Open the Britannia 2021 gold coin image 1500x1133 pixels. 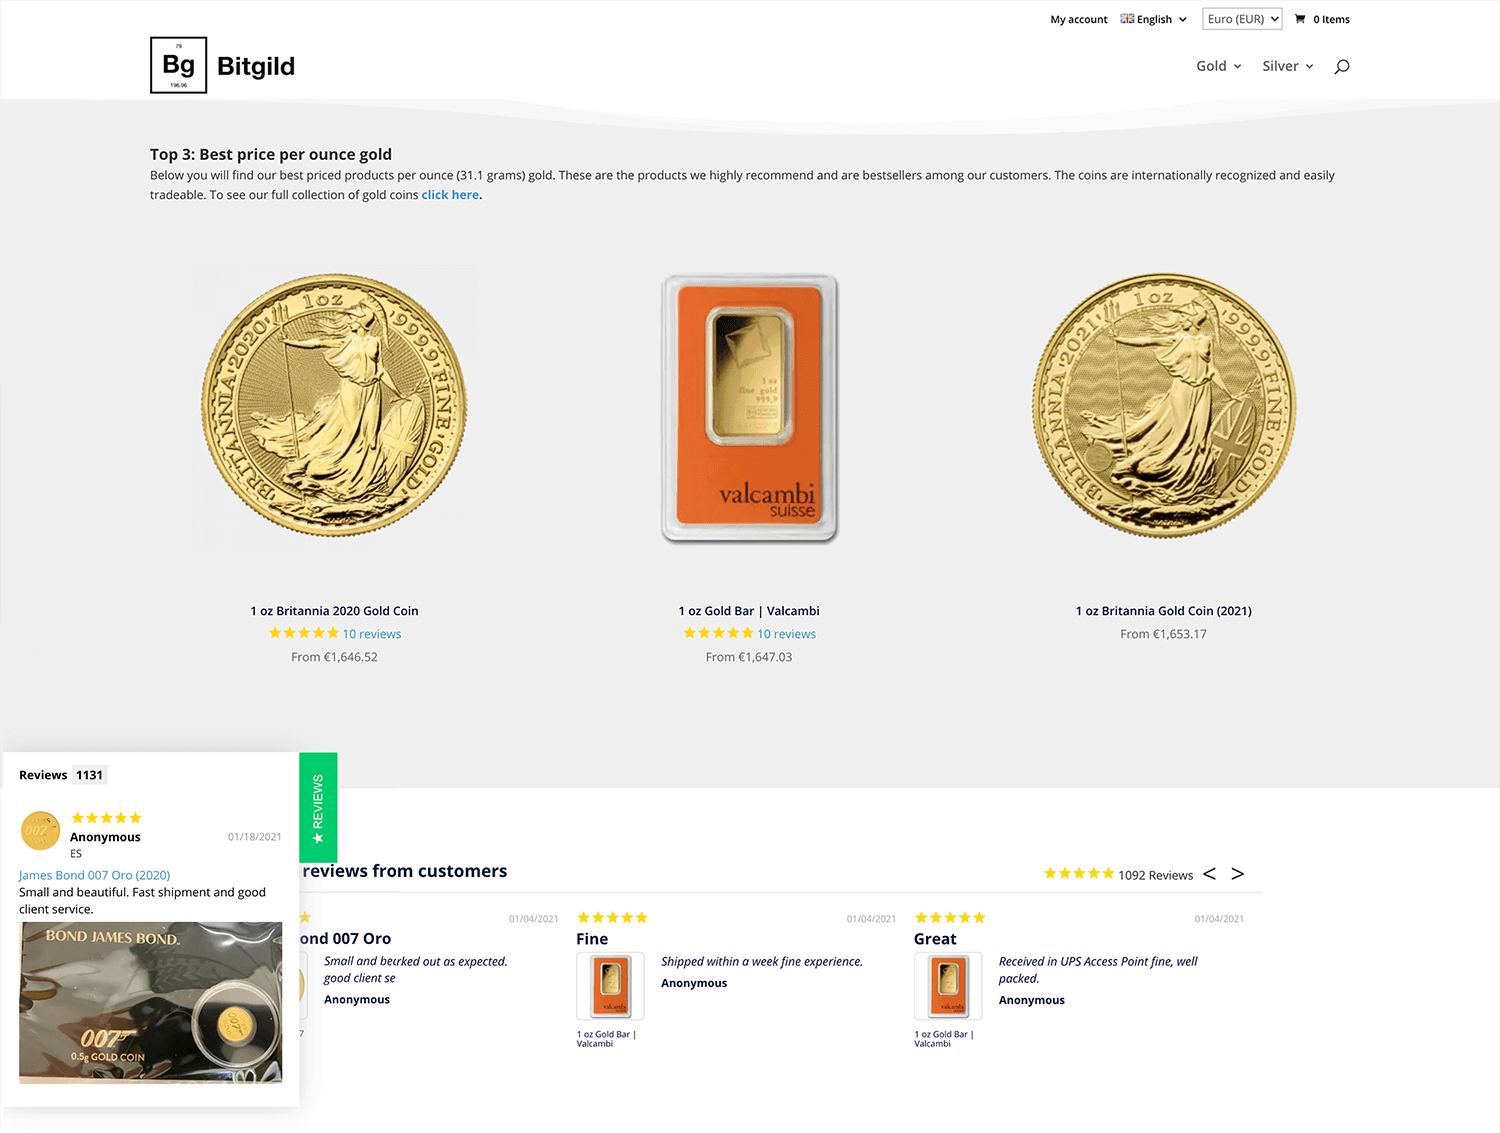(1164, 405)
